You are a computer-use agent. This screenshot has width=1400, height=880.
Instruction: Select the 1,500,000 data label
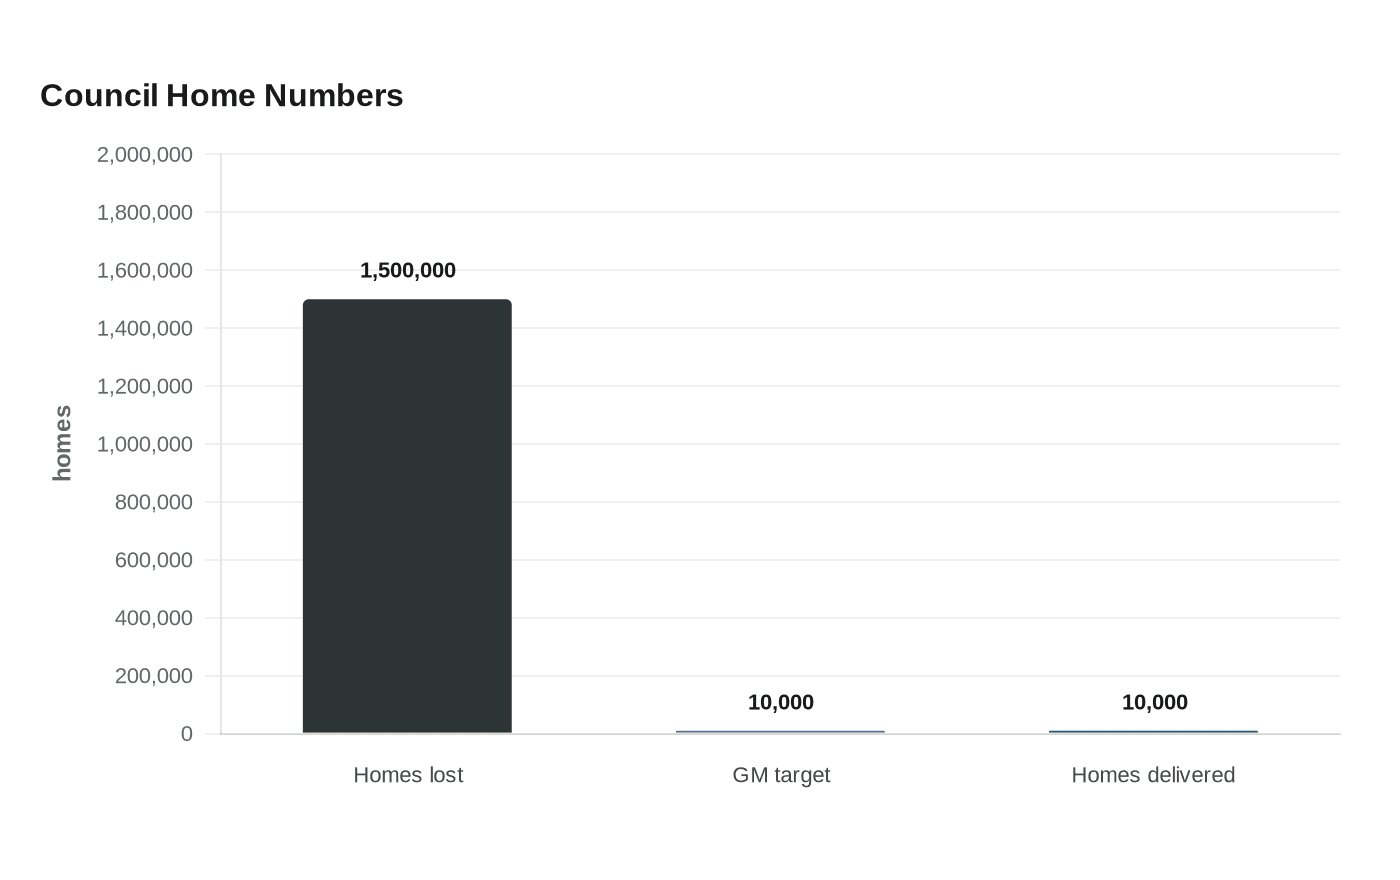(x=408, y=271)
